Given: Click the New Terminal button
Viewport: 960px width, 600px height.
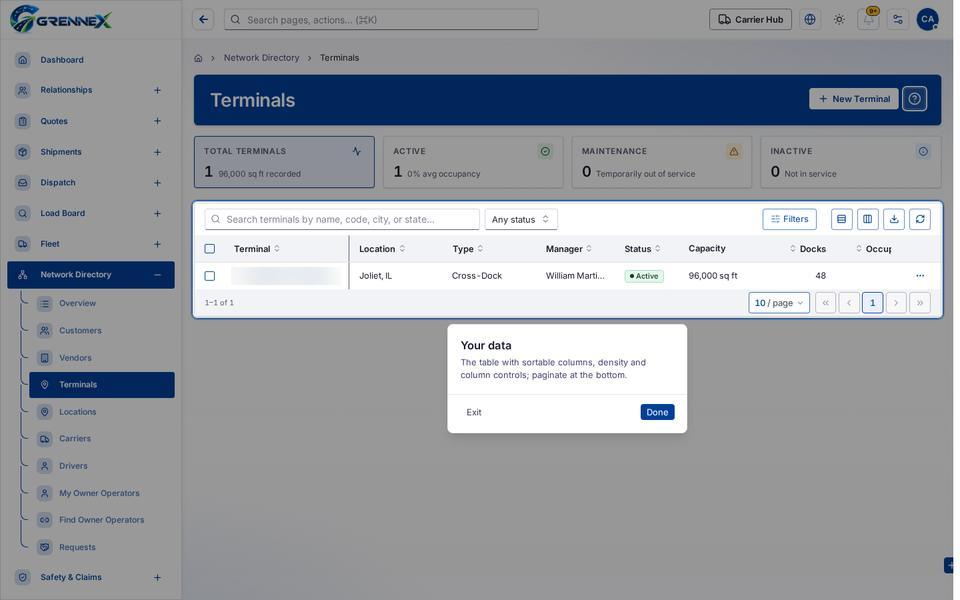Looking at the screenshot, I should click(x=853, y=99).
